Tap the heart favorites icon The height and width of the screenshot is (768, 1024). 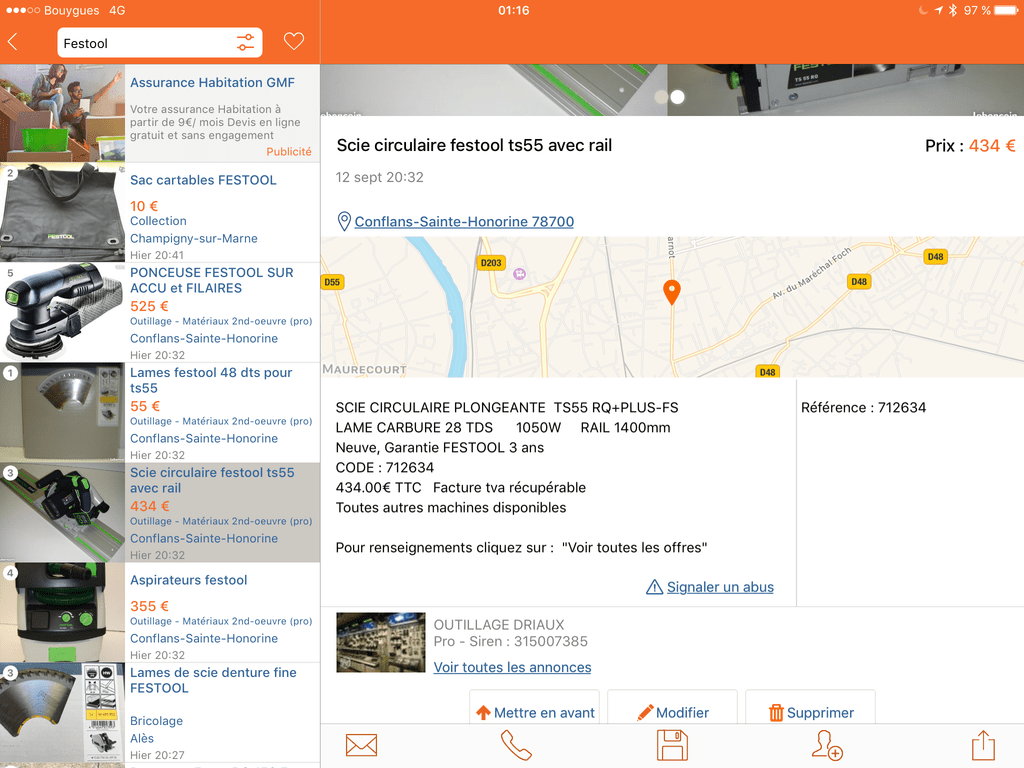[x=294, y=42]
